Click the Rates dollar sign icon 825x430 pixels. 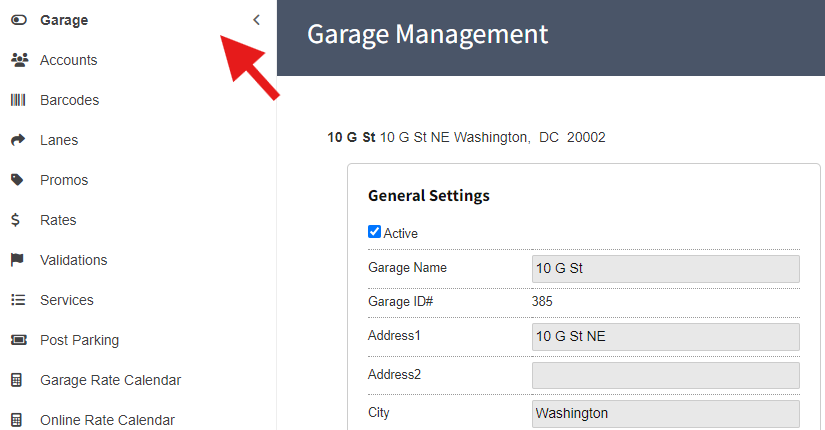16,220
